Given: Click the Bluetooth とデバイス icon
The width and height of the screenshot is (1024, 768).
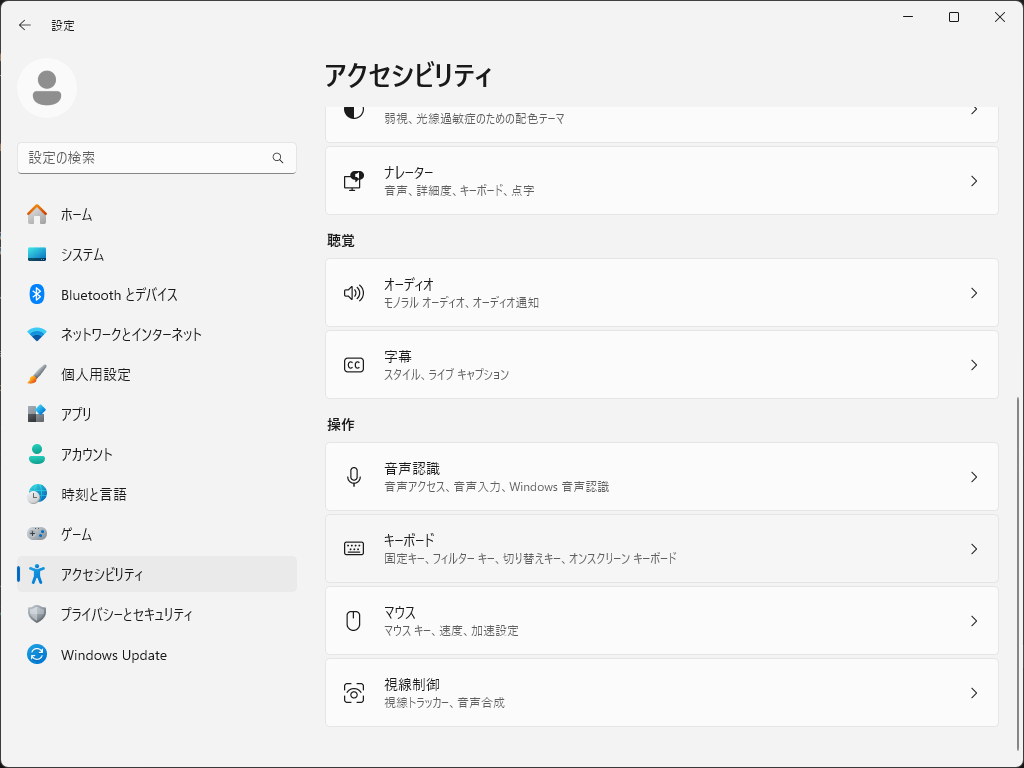Looking at the screenshot, I should coord(38,294).
